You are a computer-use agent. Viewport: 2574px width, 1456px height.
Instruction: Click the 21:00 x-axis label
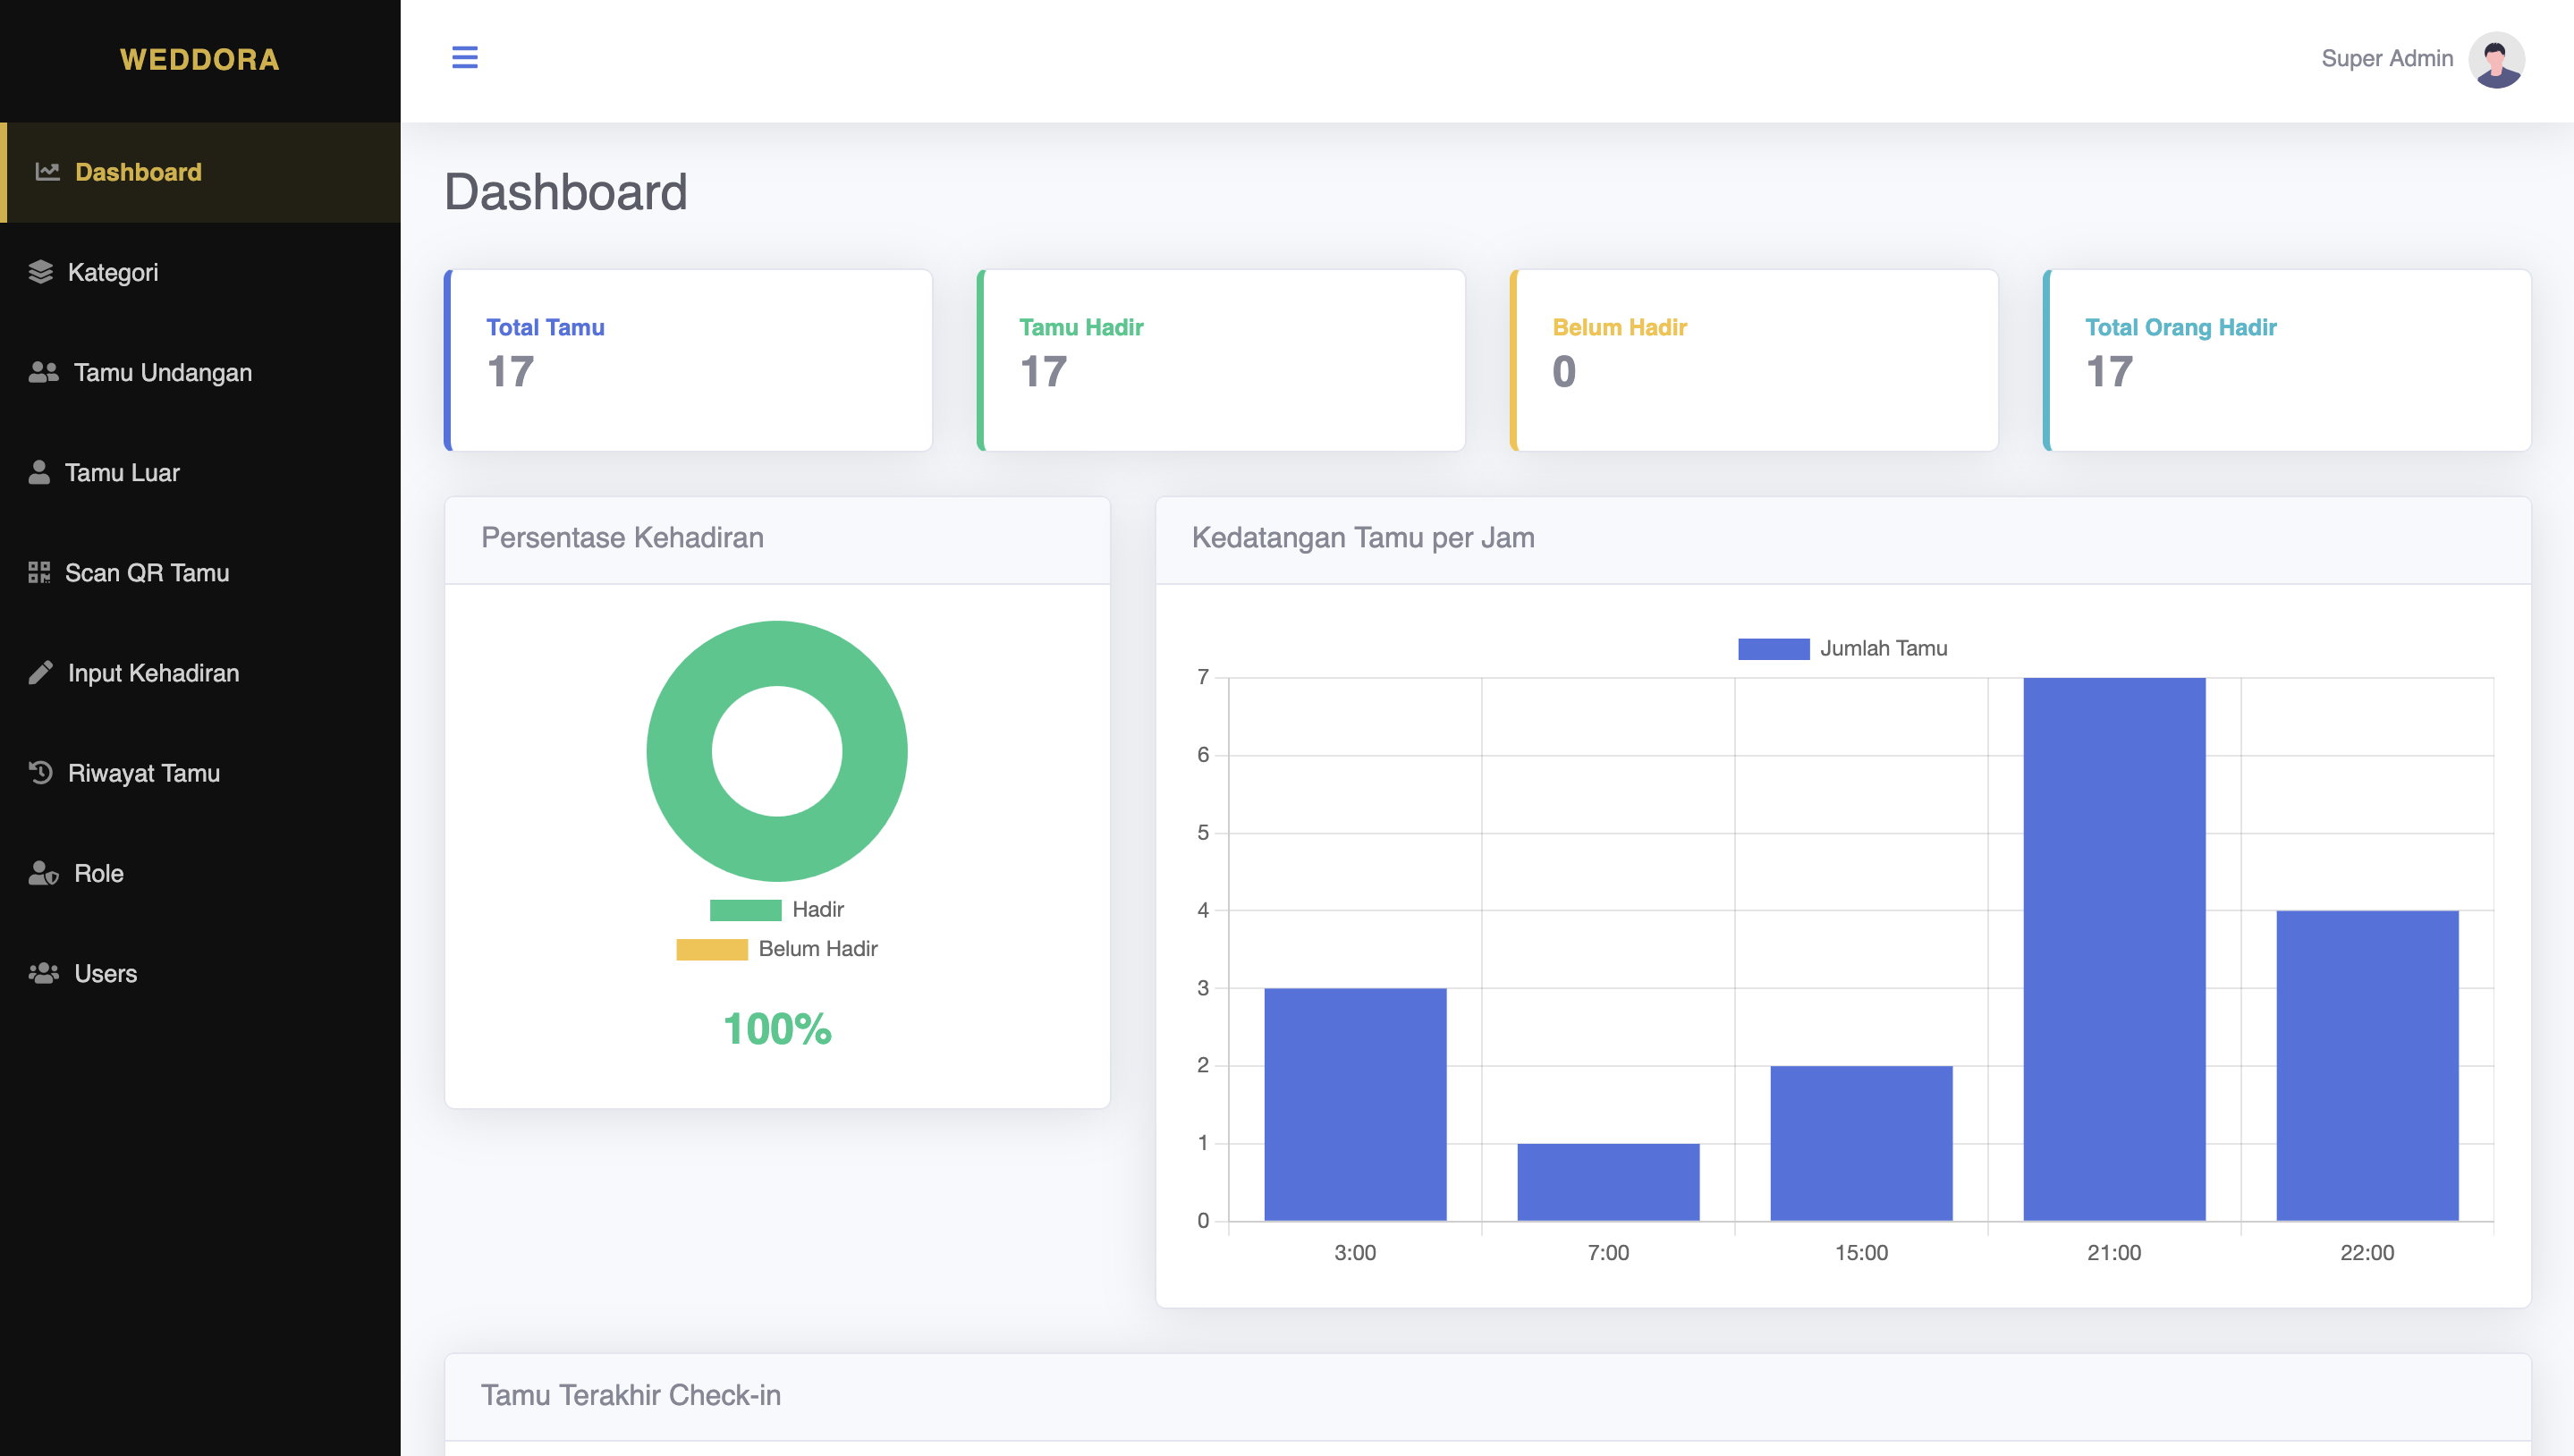click(2114, 1253)
